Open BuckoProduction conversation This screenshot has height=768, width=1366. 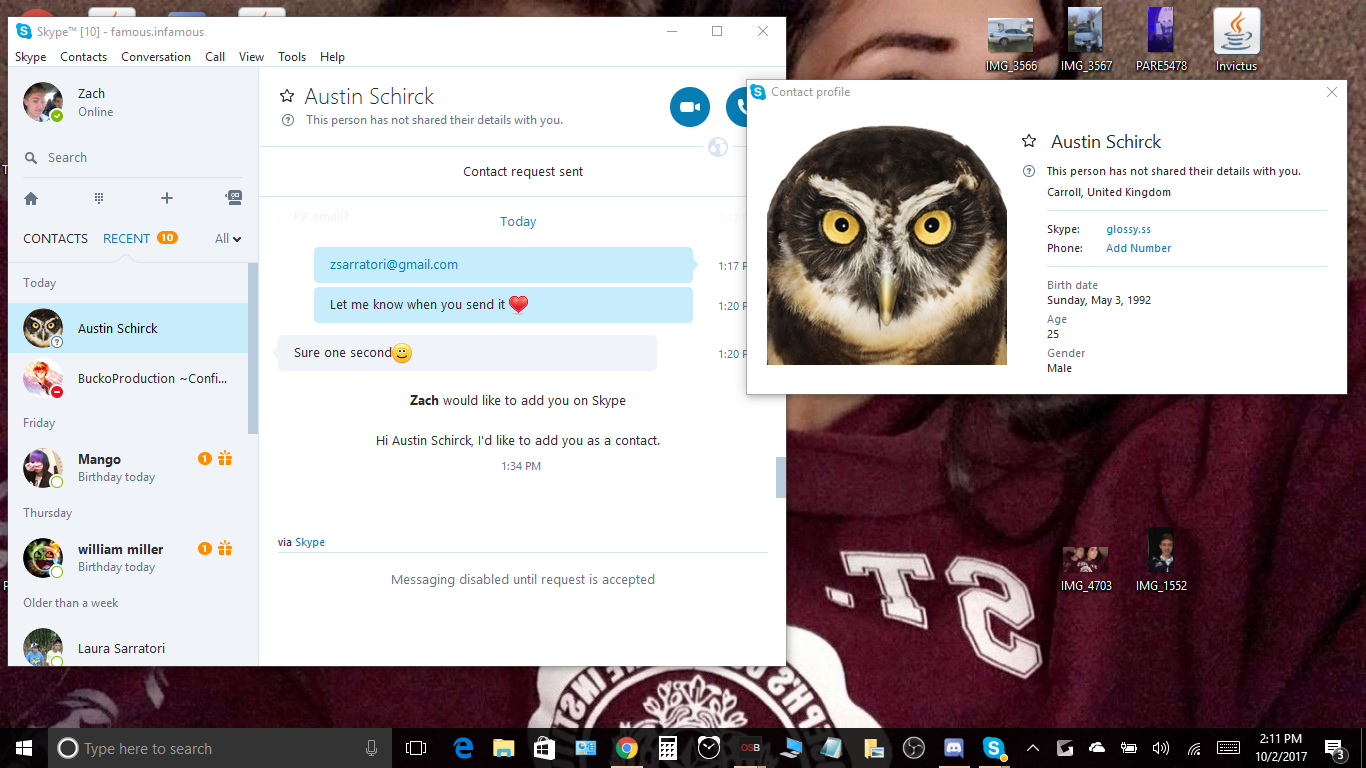[x=128, y=378]
